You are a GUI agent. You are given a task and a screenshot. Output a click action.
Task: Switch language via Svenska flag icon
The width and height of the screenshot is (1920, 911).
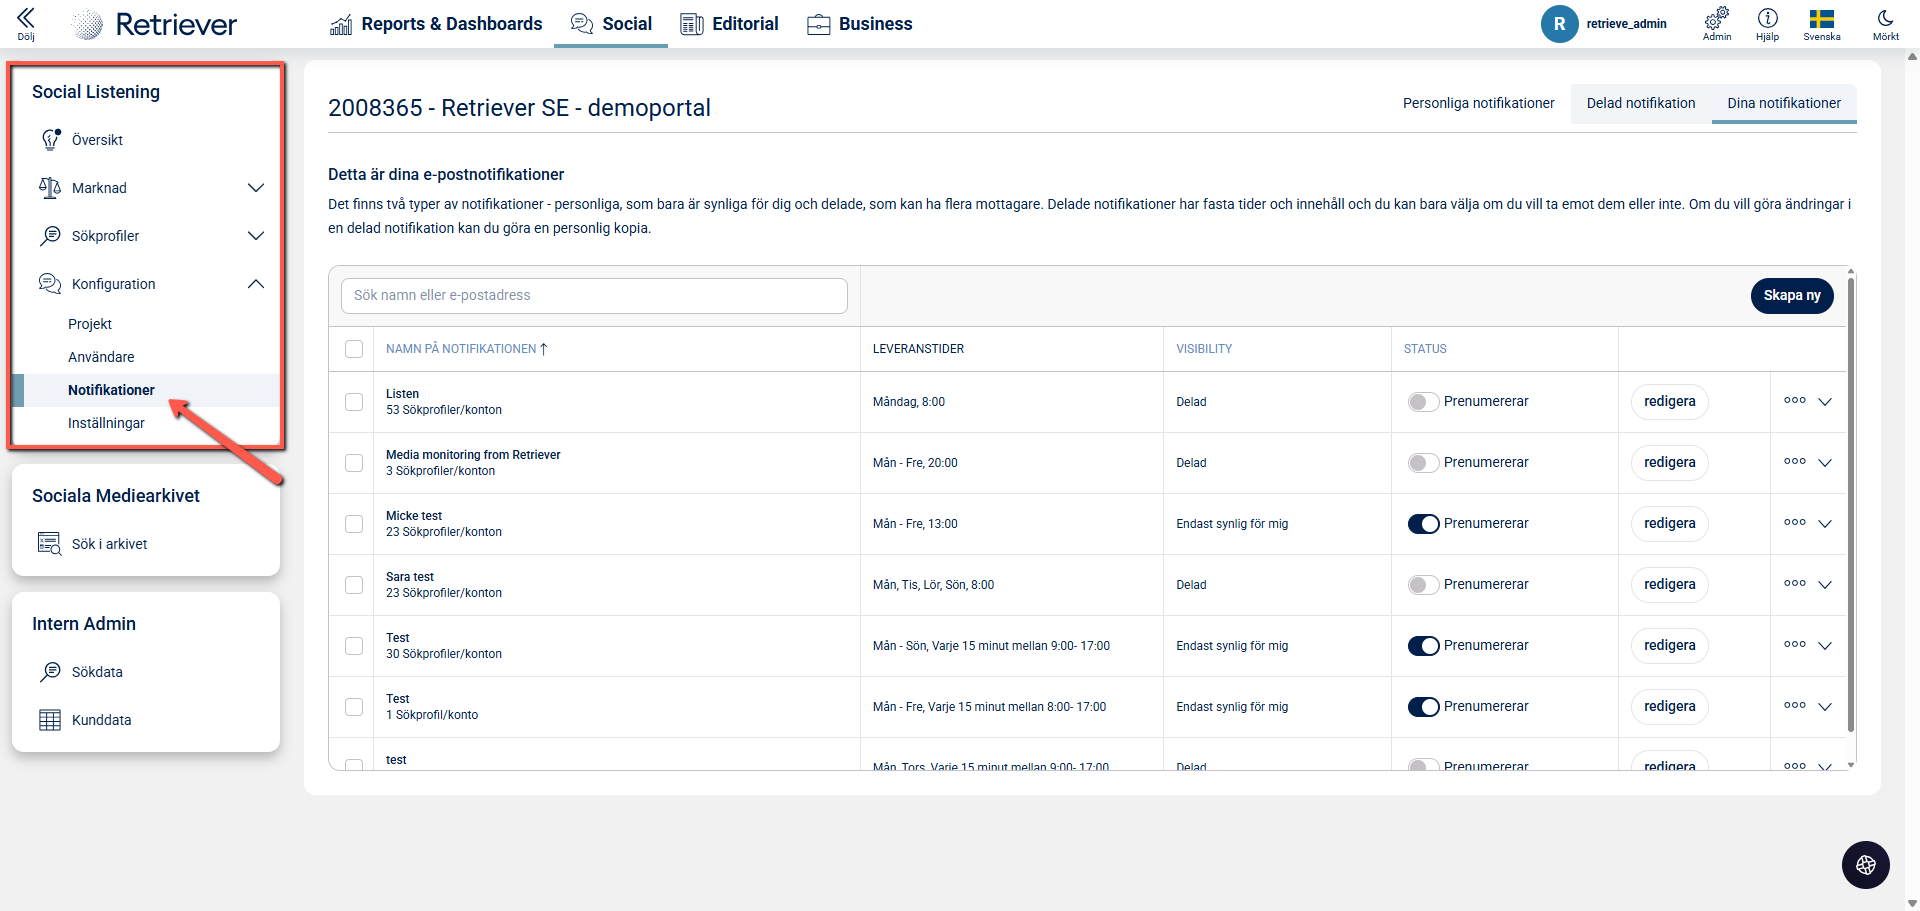pyautogui.click(x=1821, y=19)
